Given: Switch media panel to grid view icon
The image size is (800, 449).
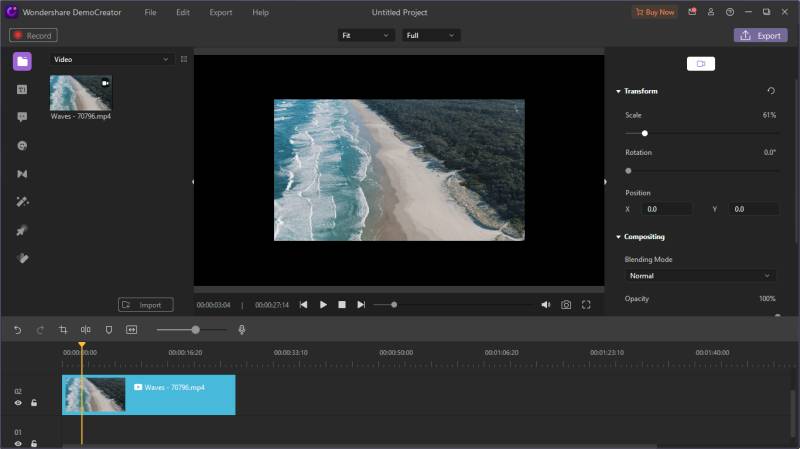Looking at the screenshot, I should click(x=184, y=59).
